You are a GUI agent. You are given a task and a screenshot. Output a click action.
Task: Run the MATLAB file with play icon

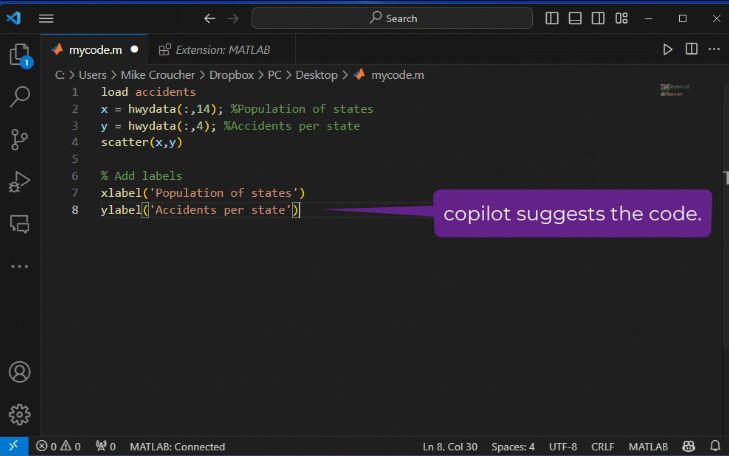668,49
